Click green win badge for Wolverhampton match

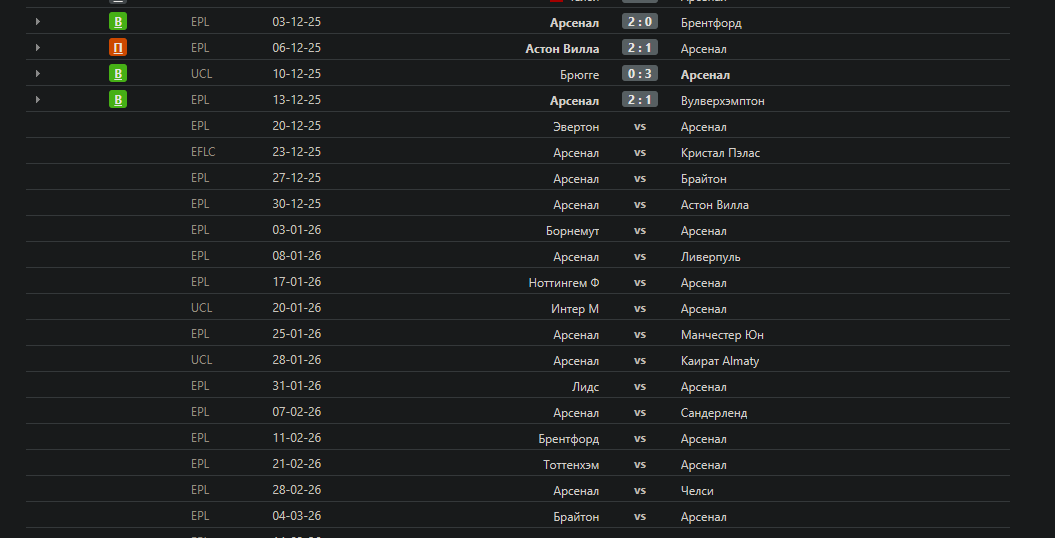click(x=118, y=100)
